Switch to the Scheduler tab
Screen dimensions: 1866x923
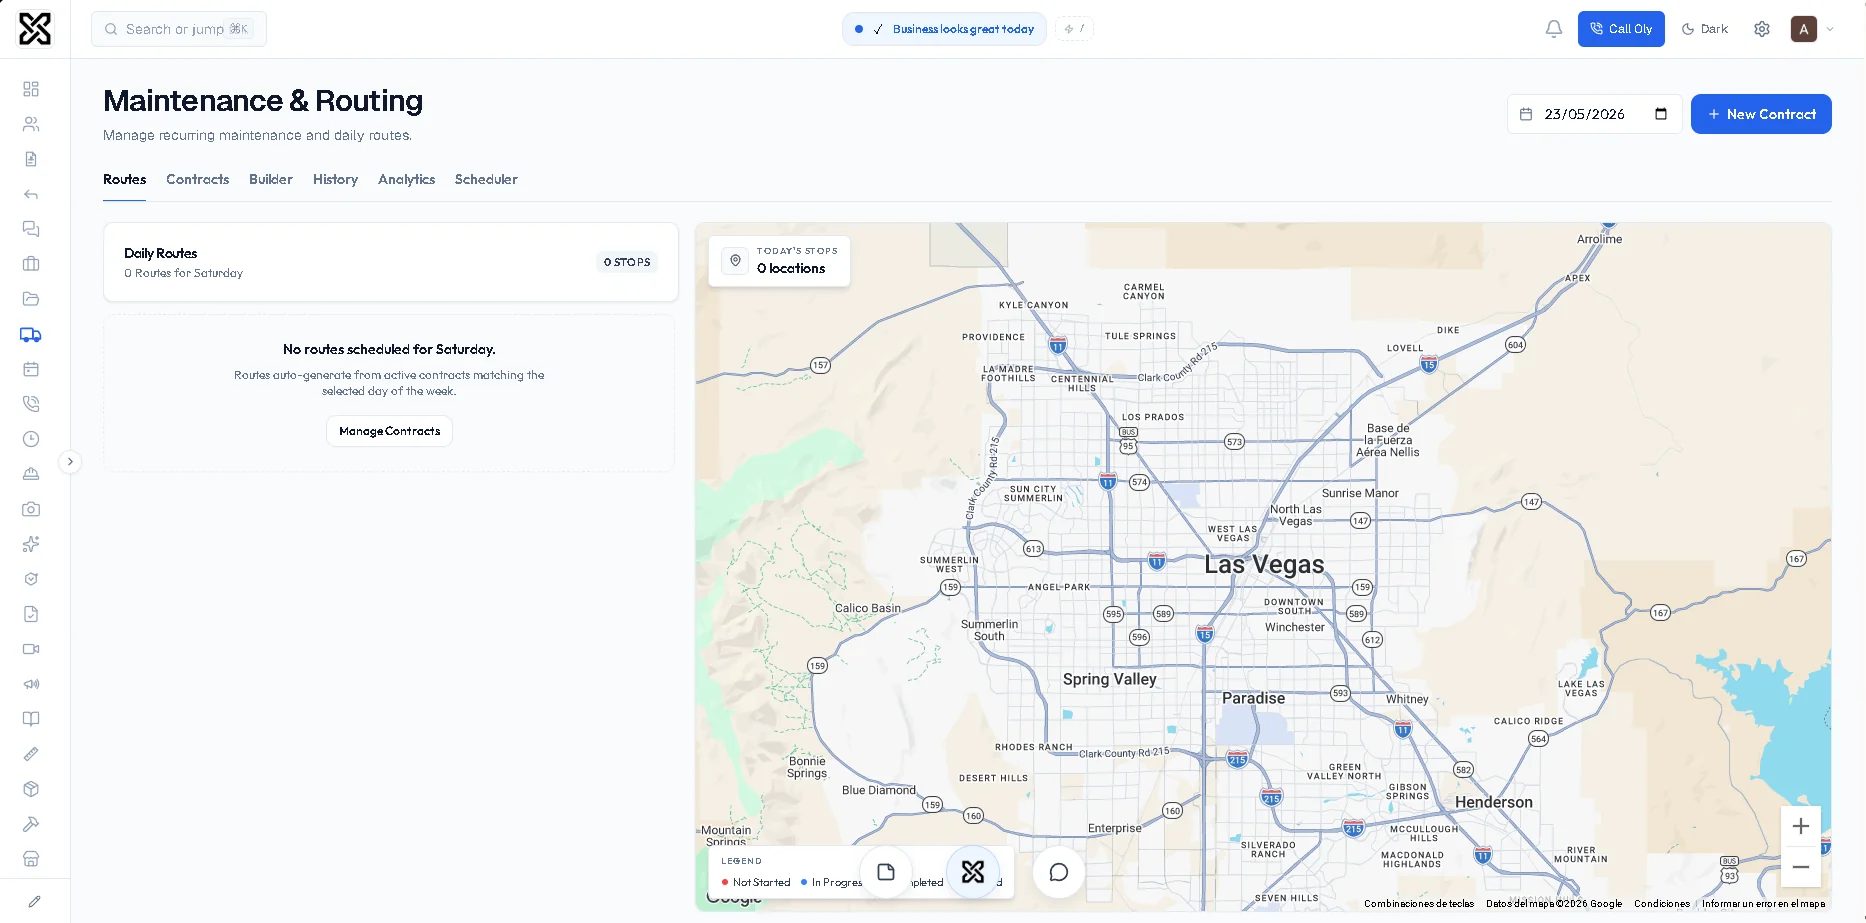(486, 179)
